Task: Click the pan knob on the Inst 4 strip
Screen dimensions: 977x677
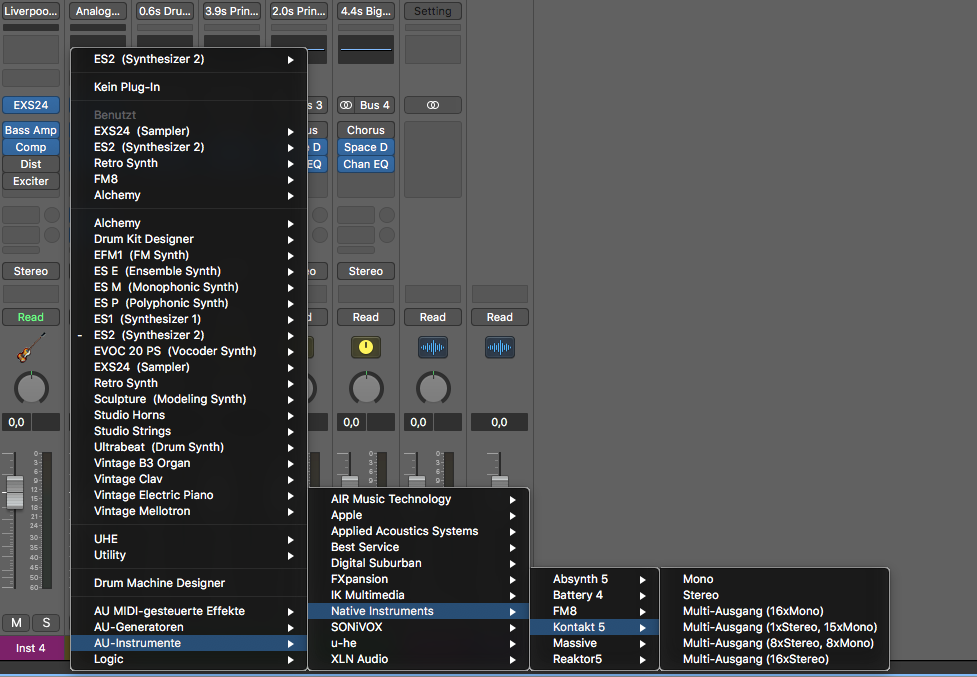Action: tap(31, 388)
